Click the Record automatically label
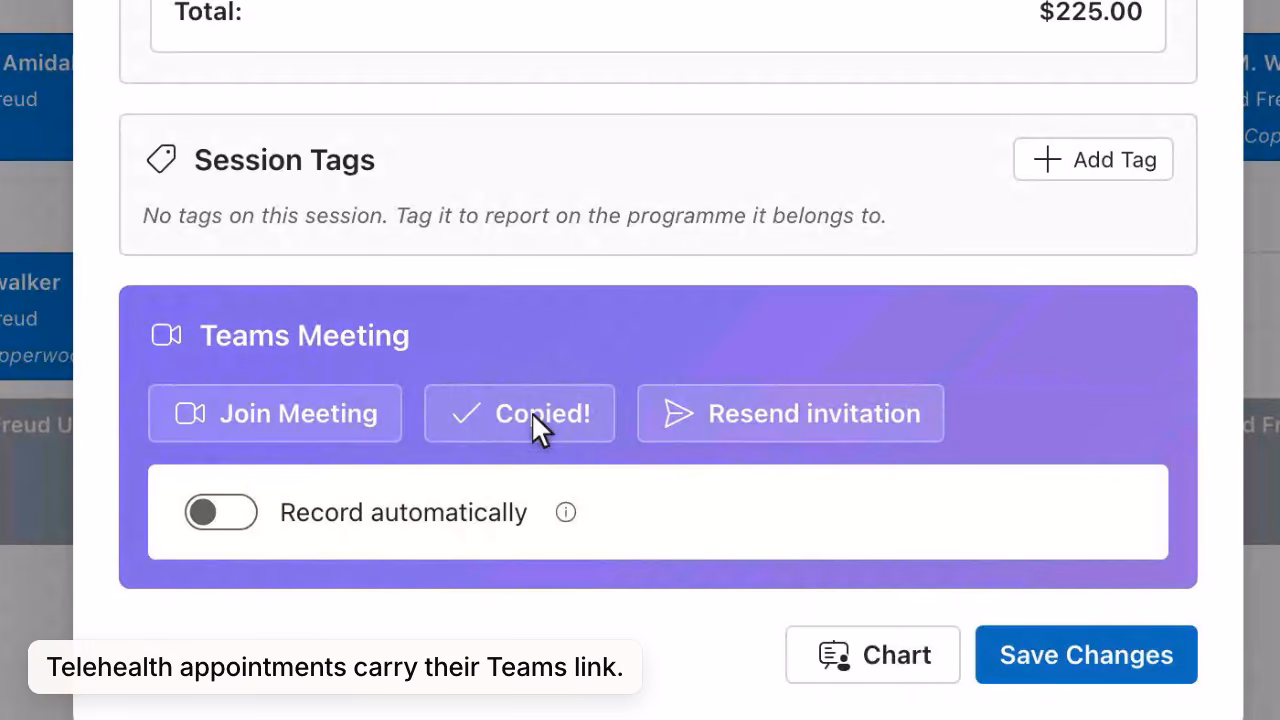This screenshot has width=1280, height=720. pyautogui.click(x=403, y=512)
